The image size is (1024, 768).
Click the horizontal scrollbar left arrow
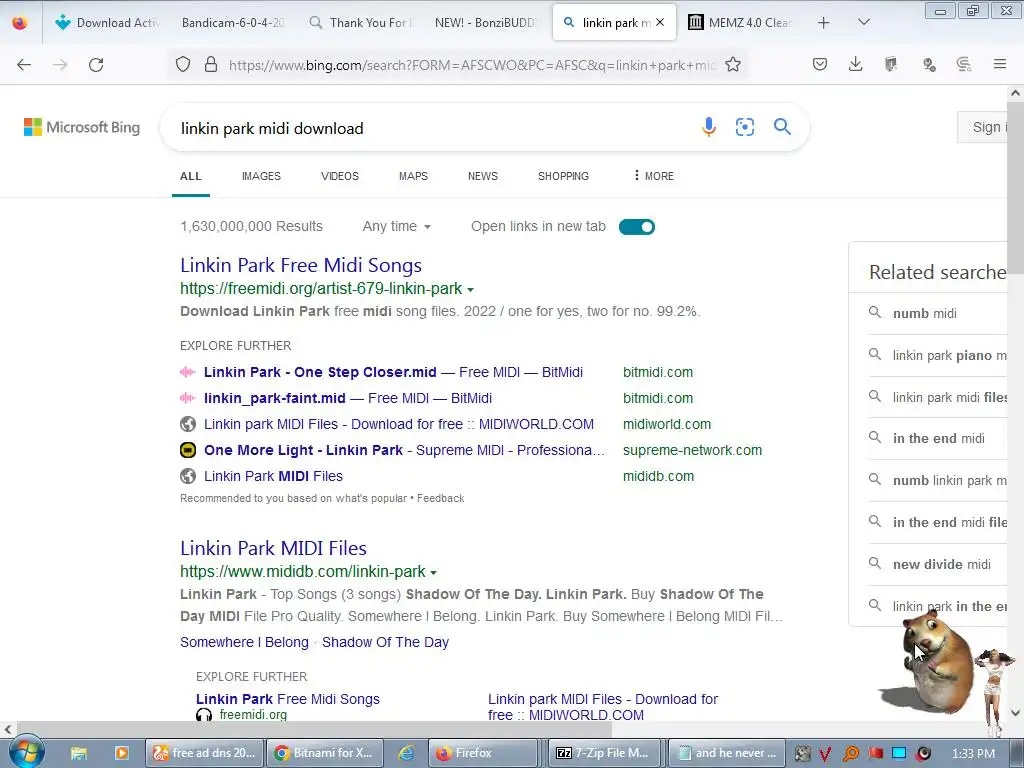tap(8, 729)
